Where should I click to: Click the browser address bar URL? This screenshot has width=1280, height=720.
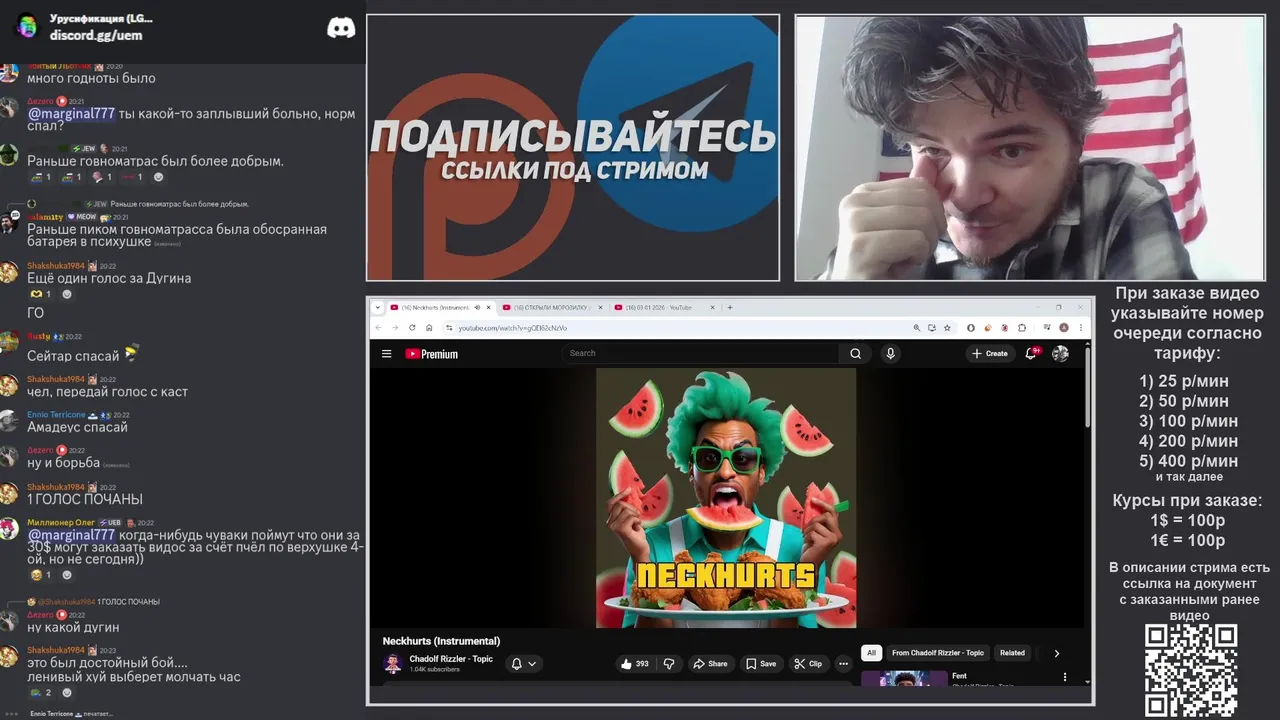tap(512, 328)
